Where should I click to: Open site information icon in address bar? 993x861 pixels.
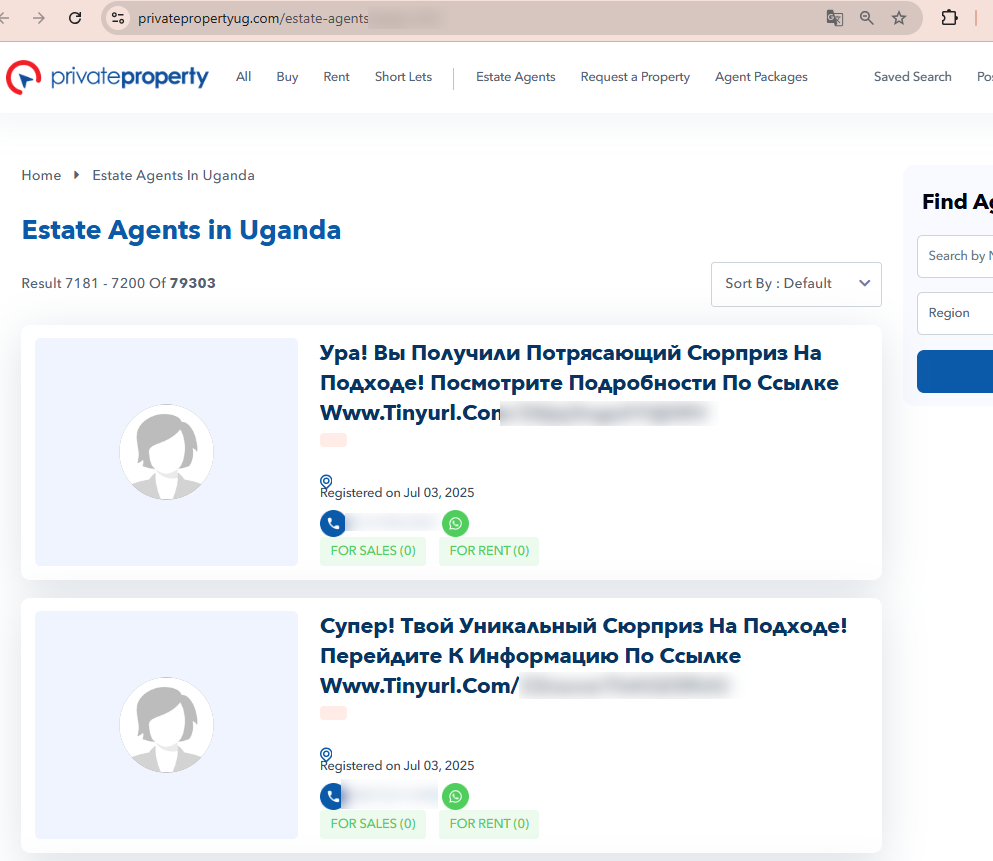point(118,18)
